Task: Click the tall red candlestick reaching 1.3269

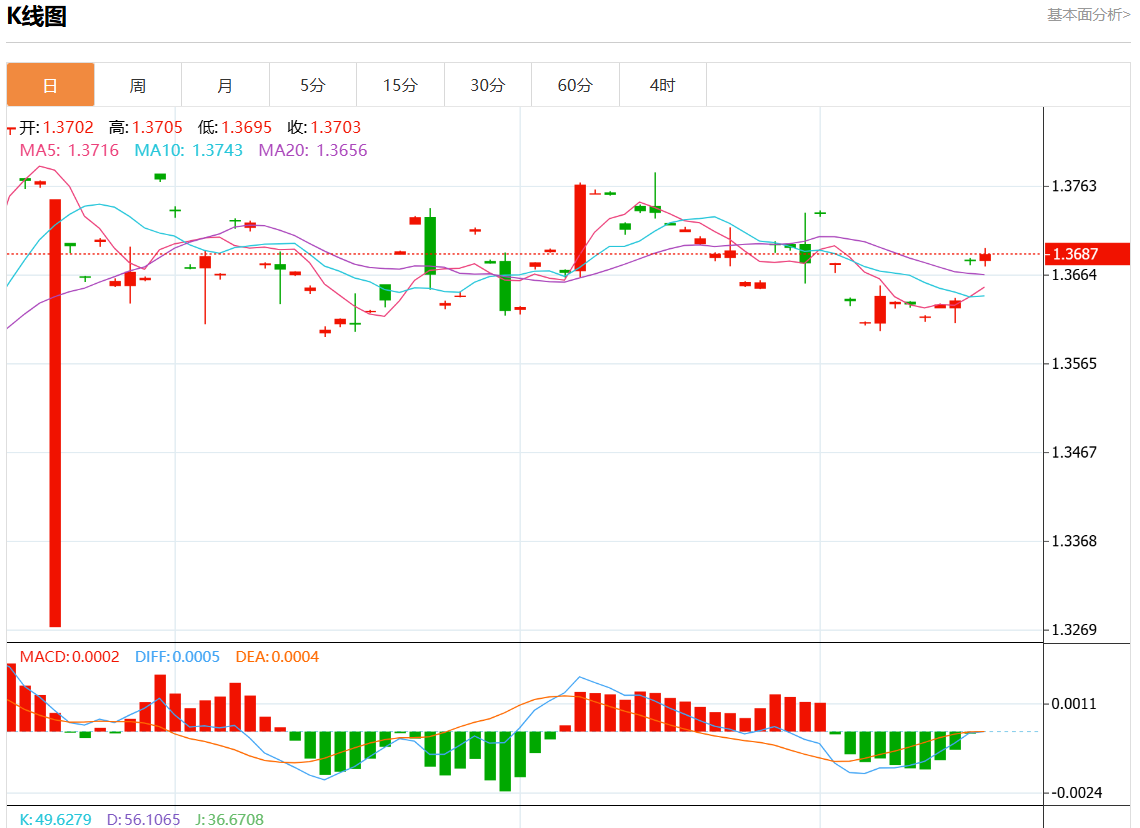Action: [x=55, y=412]
